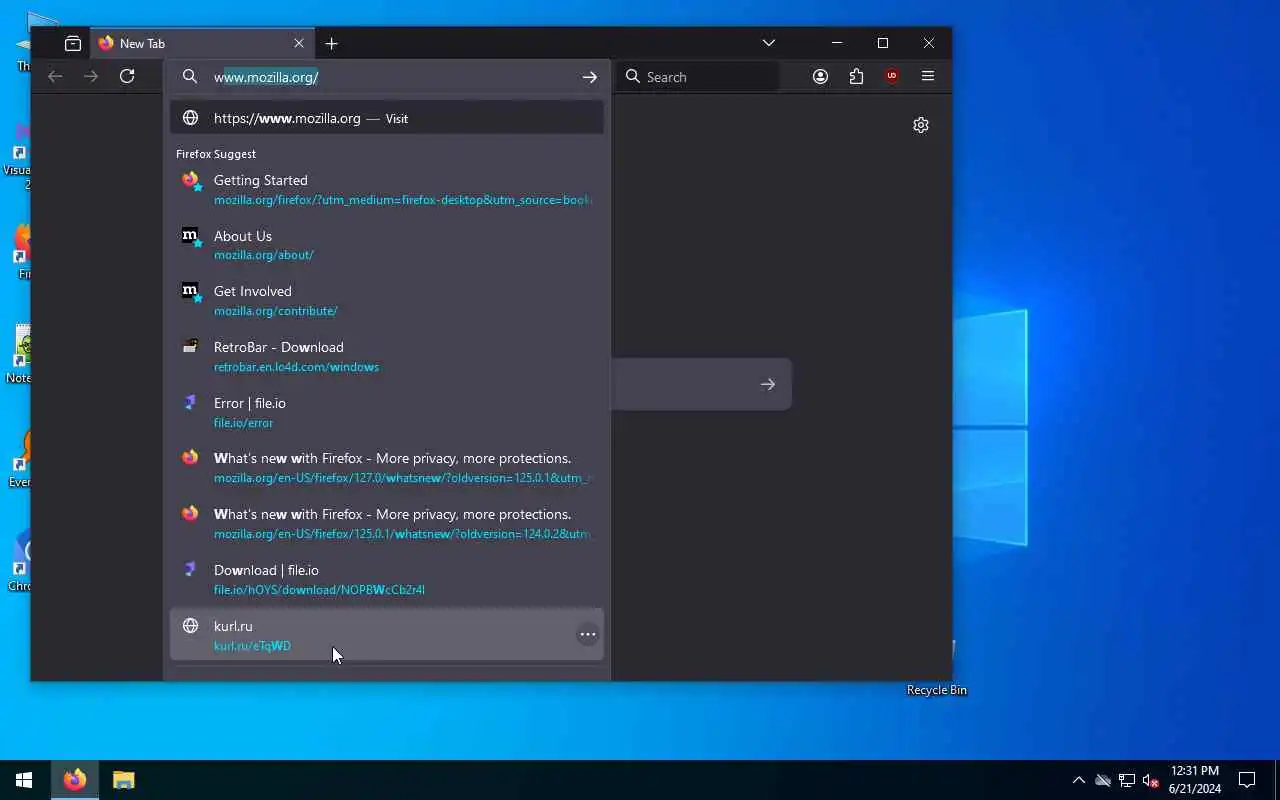Go forward with the forward arrow
Screen dimensions: 1280x800
(x=91, y=76)
